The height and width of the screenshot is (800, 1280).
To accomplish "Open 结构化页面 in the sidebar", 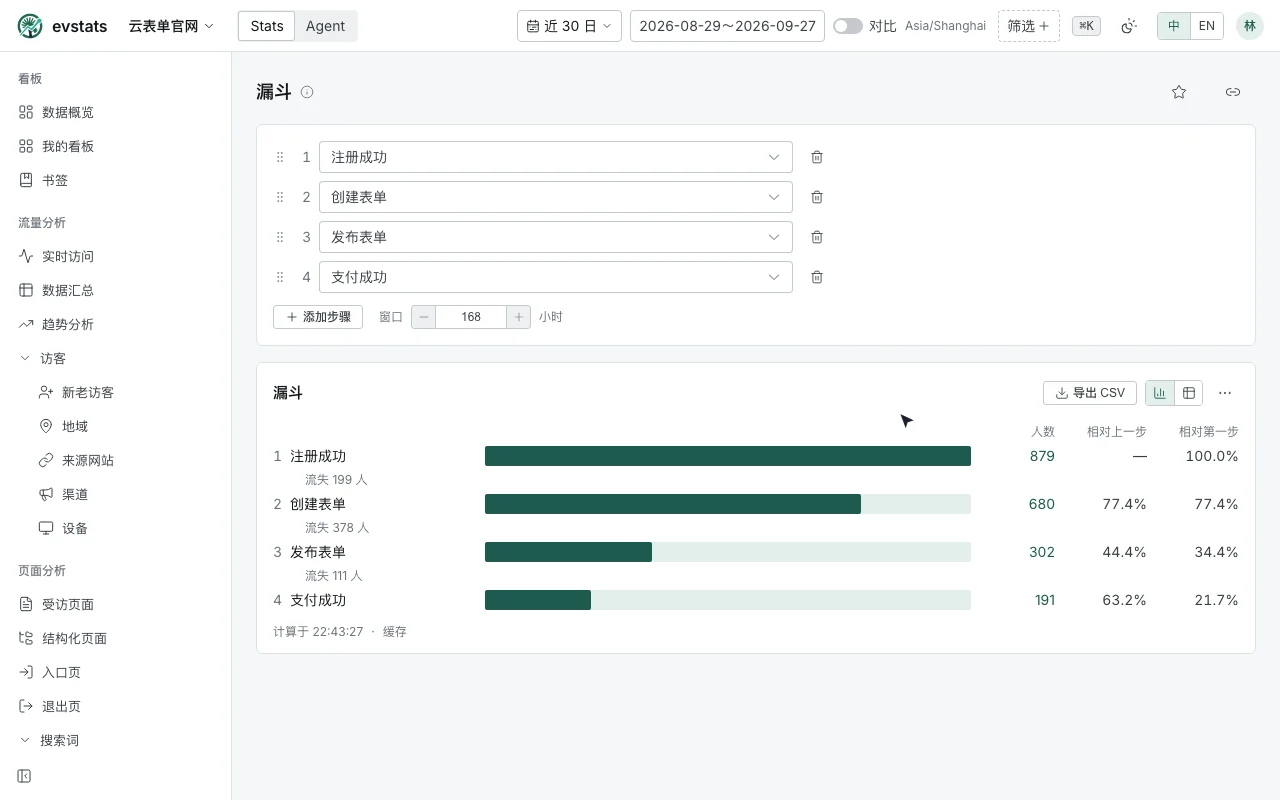I will 115,638.
